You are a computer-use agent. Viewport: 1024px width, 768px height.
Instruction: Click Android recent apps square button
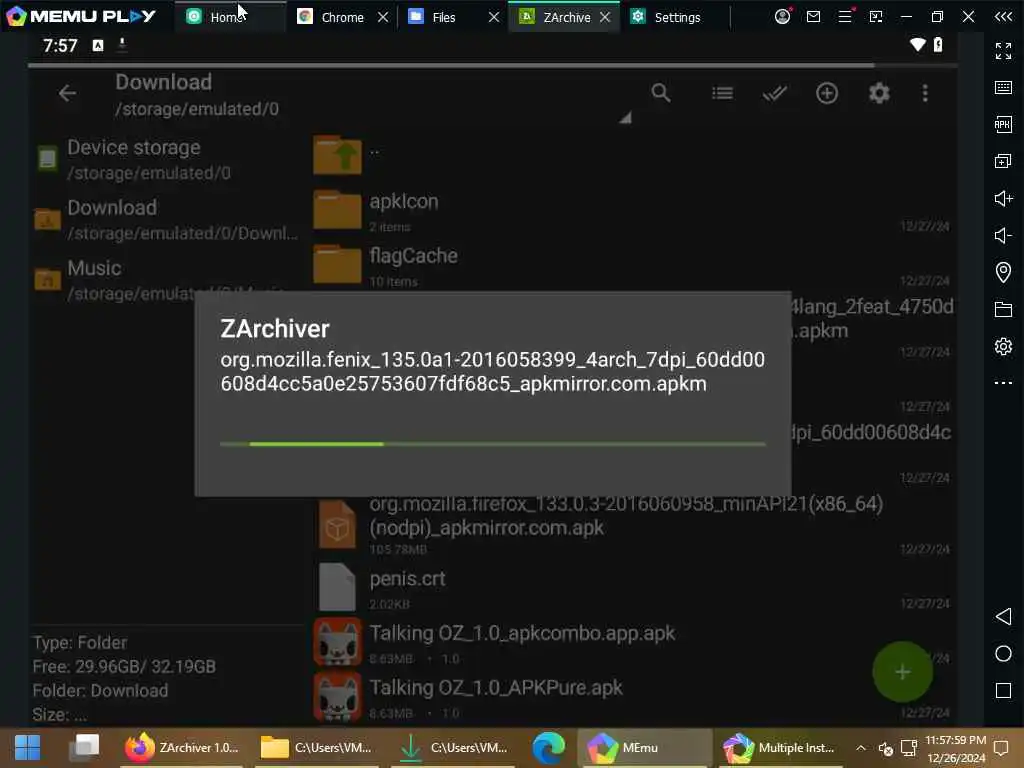(x=1003, y=690)
